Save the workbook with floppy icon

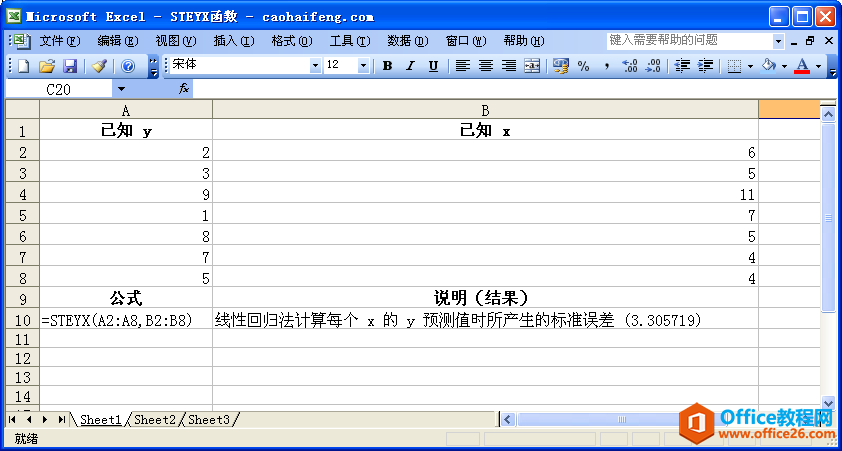click(71, 66)
